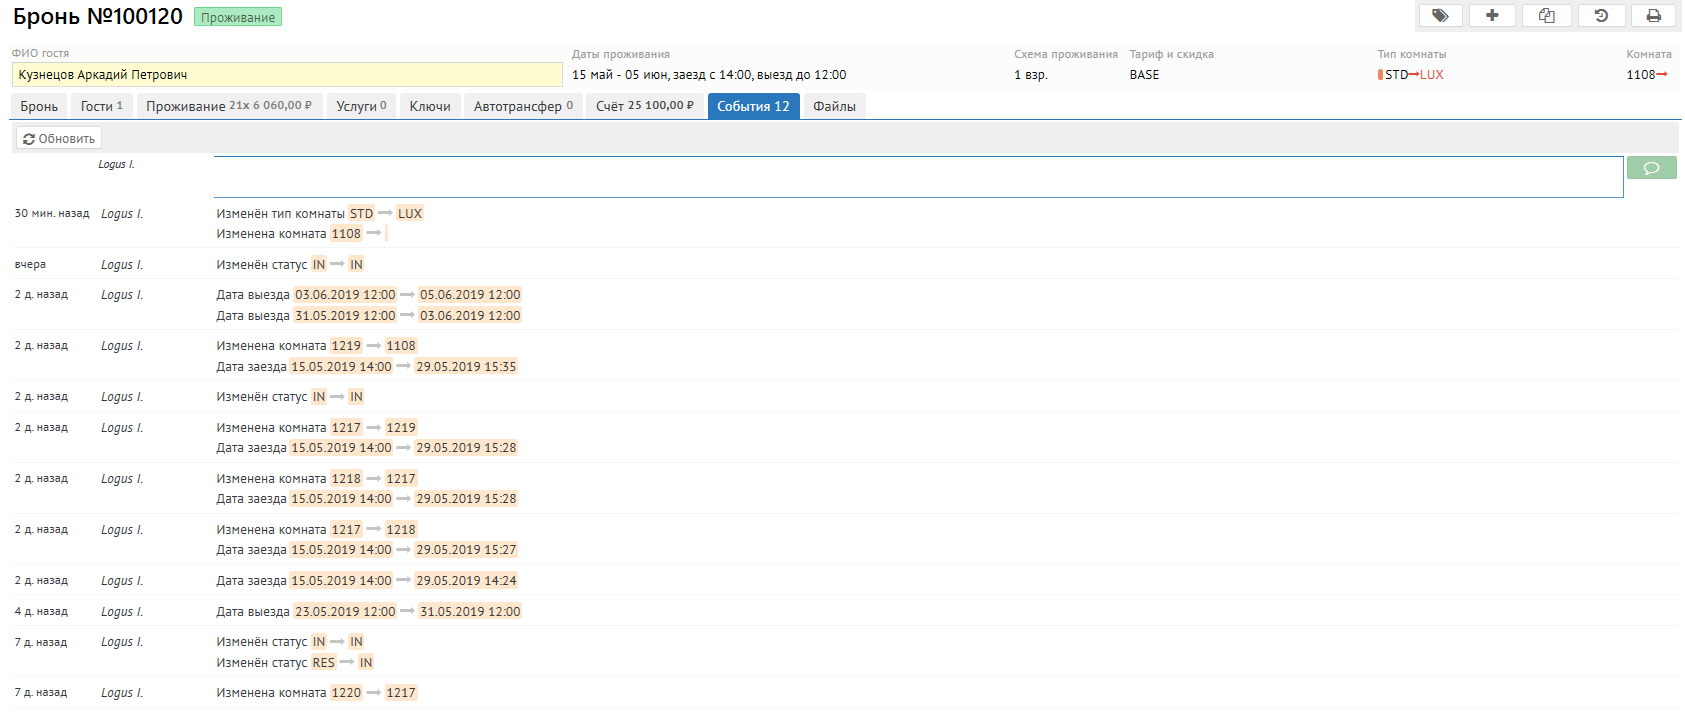Viewport: 1685px width, 719px height.
Task: Click the tag icon button
Action: click(1440, 15)
